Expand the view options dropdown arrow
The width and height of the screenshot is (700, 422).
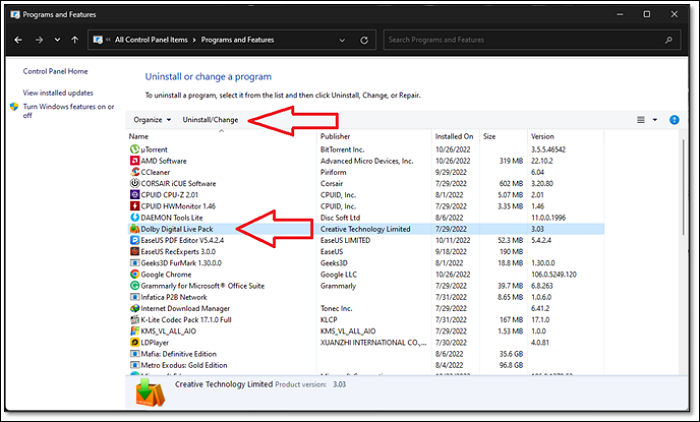[x=655, y=120]
